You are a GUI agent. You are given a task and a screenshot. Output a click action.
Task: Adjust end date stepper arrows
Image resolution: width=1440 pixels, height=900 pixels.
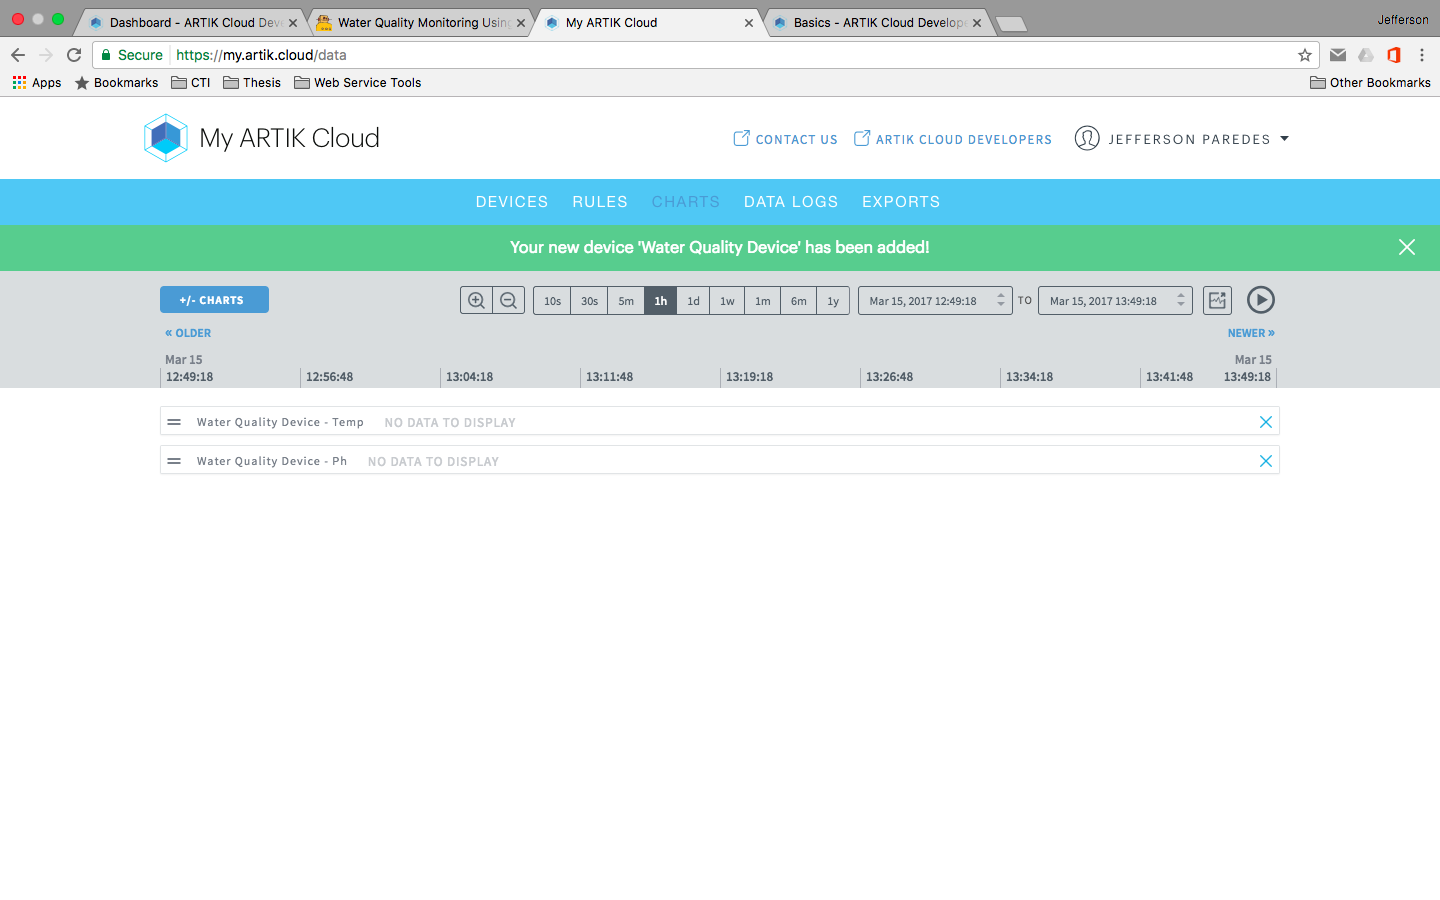click(x=1181, y=300)
